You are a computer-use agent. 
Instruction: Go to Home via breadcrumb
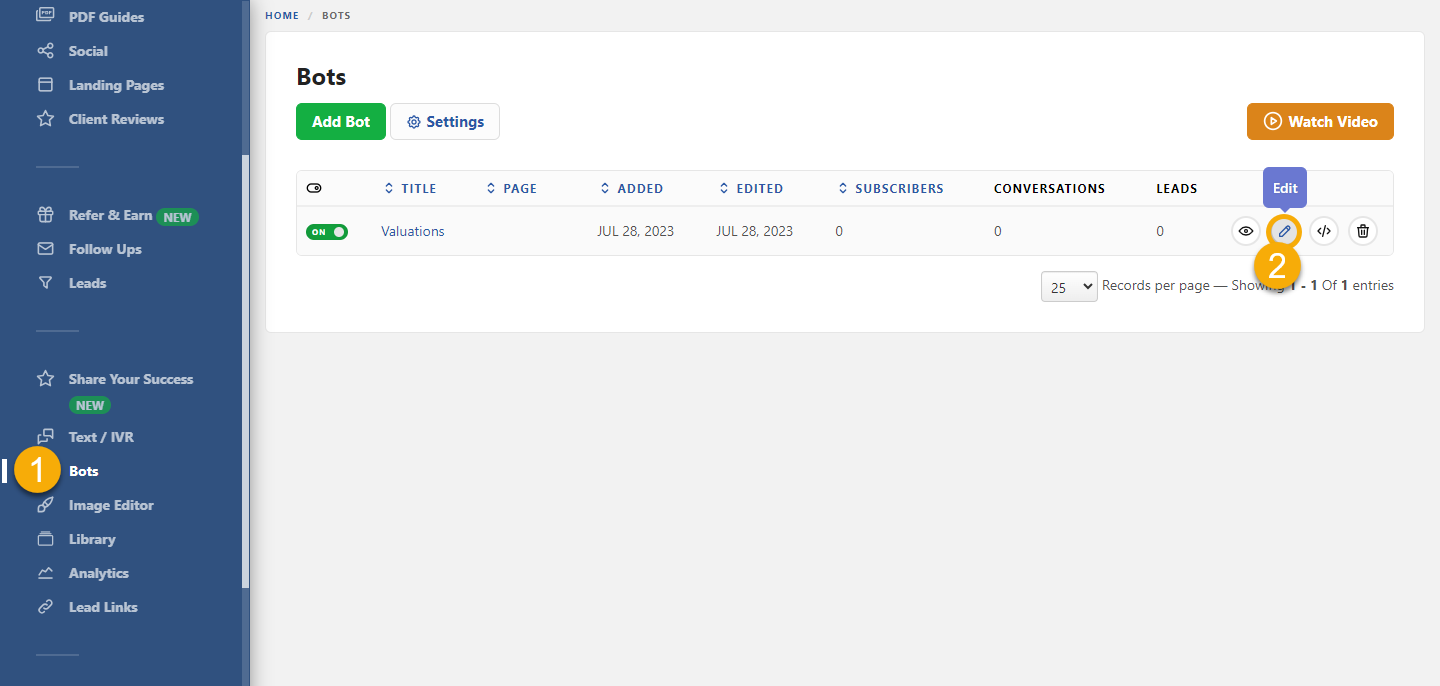point(282,16)
